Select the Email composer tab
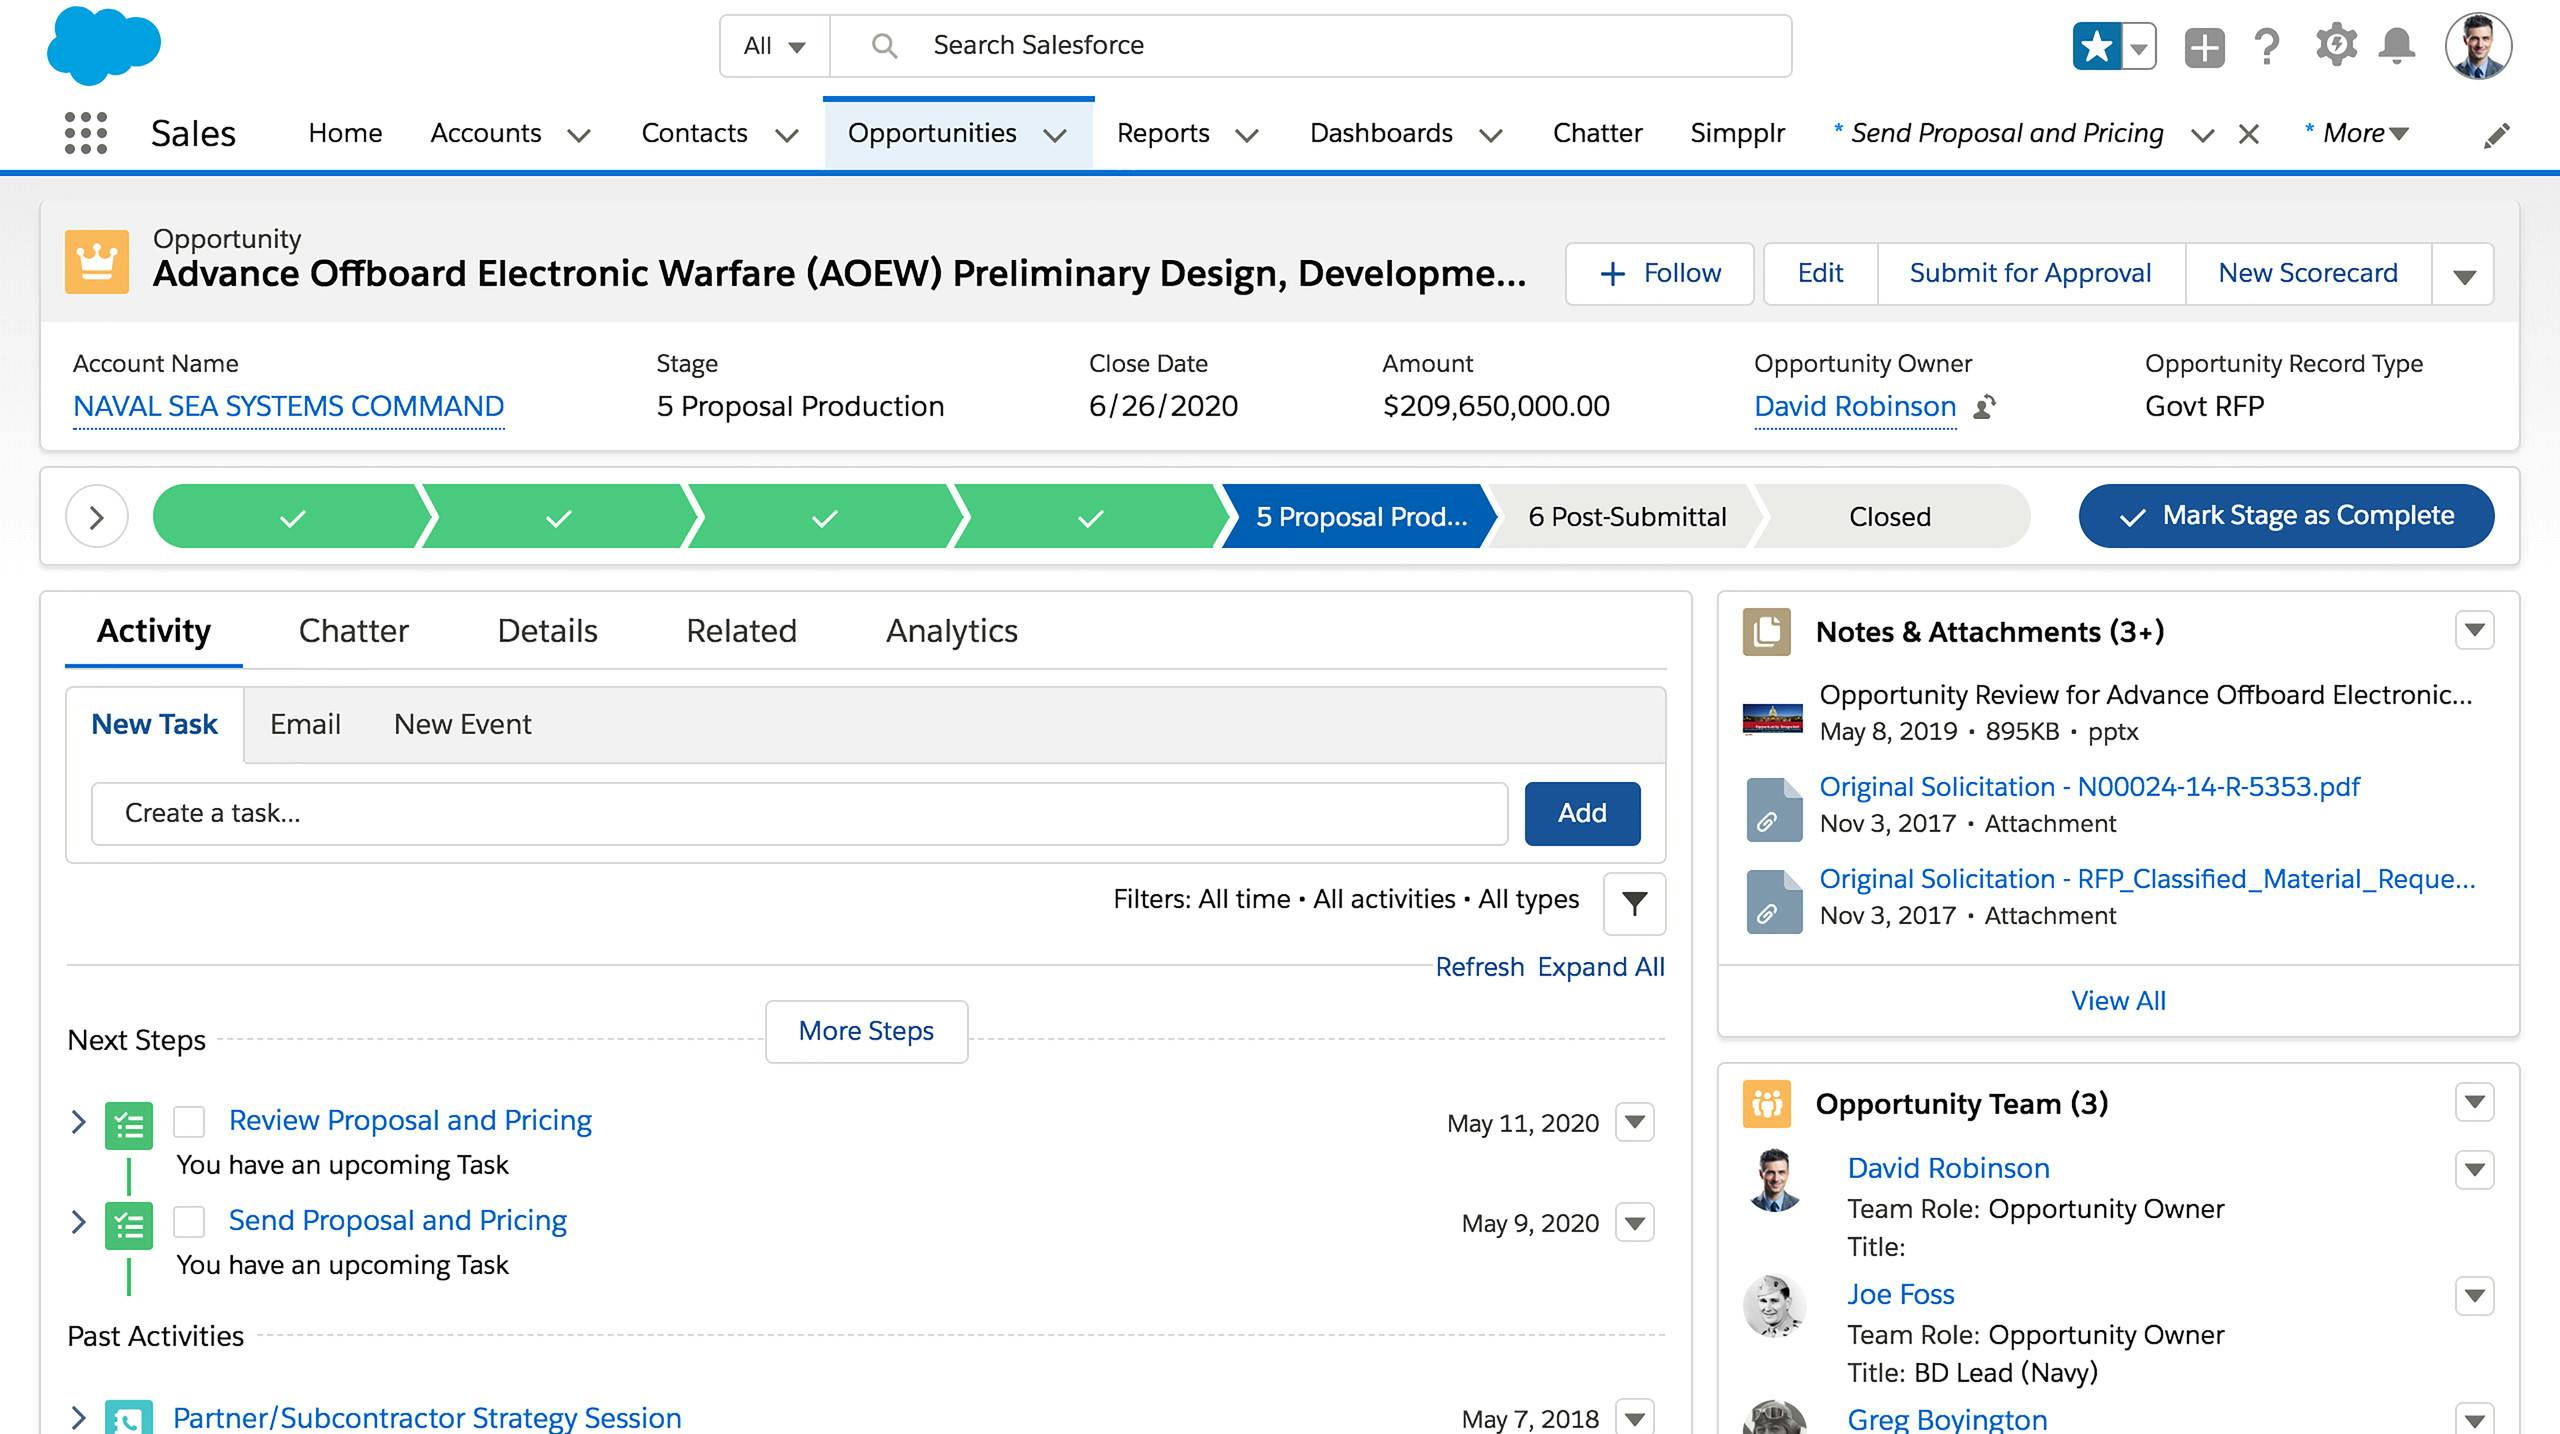 coord(305,724)
